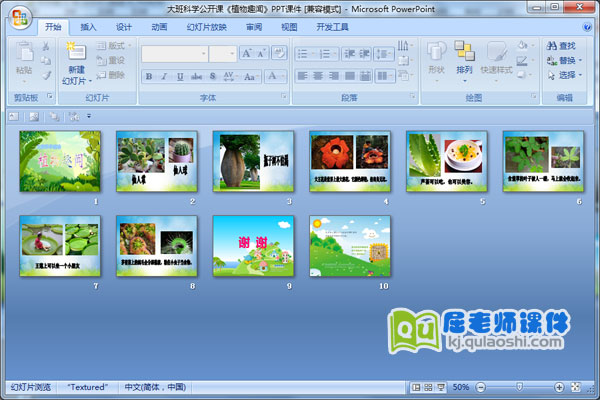
Task: Click Fit slide to window icon
Action: [576, 387]
